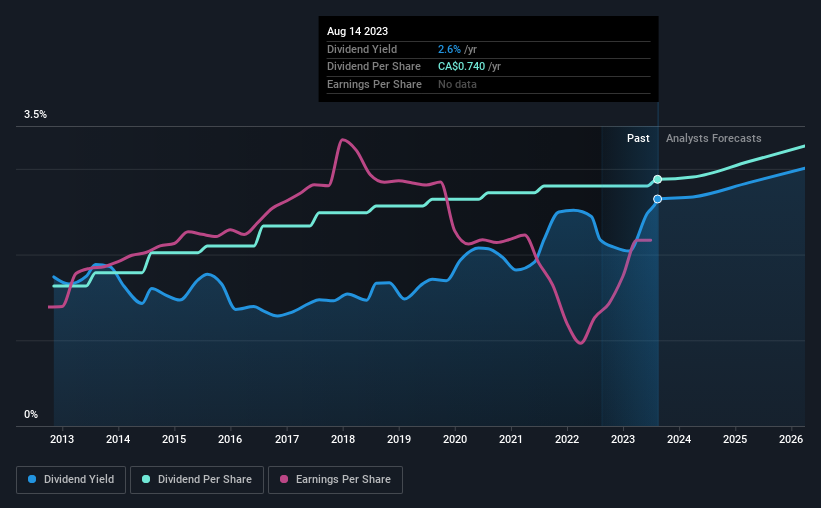This screenshot has height=508, width=821.
Task: Click the teal dividend per share data point marker
Action: [658, 180]
